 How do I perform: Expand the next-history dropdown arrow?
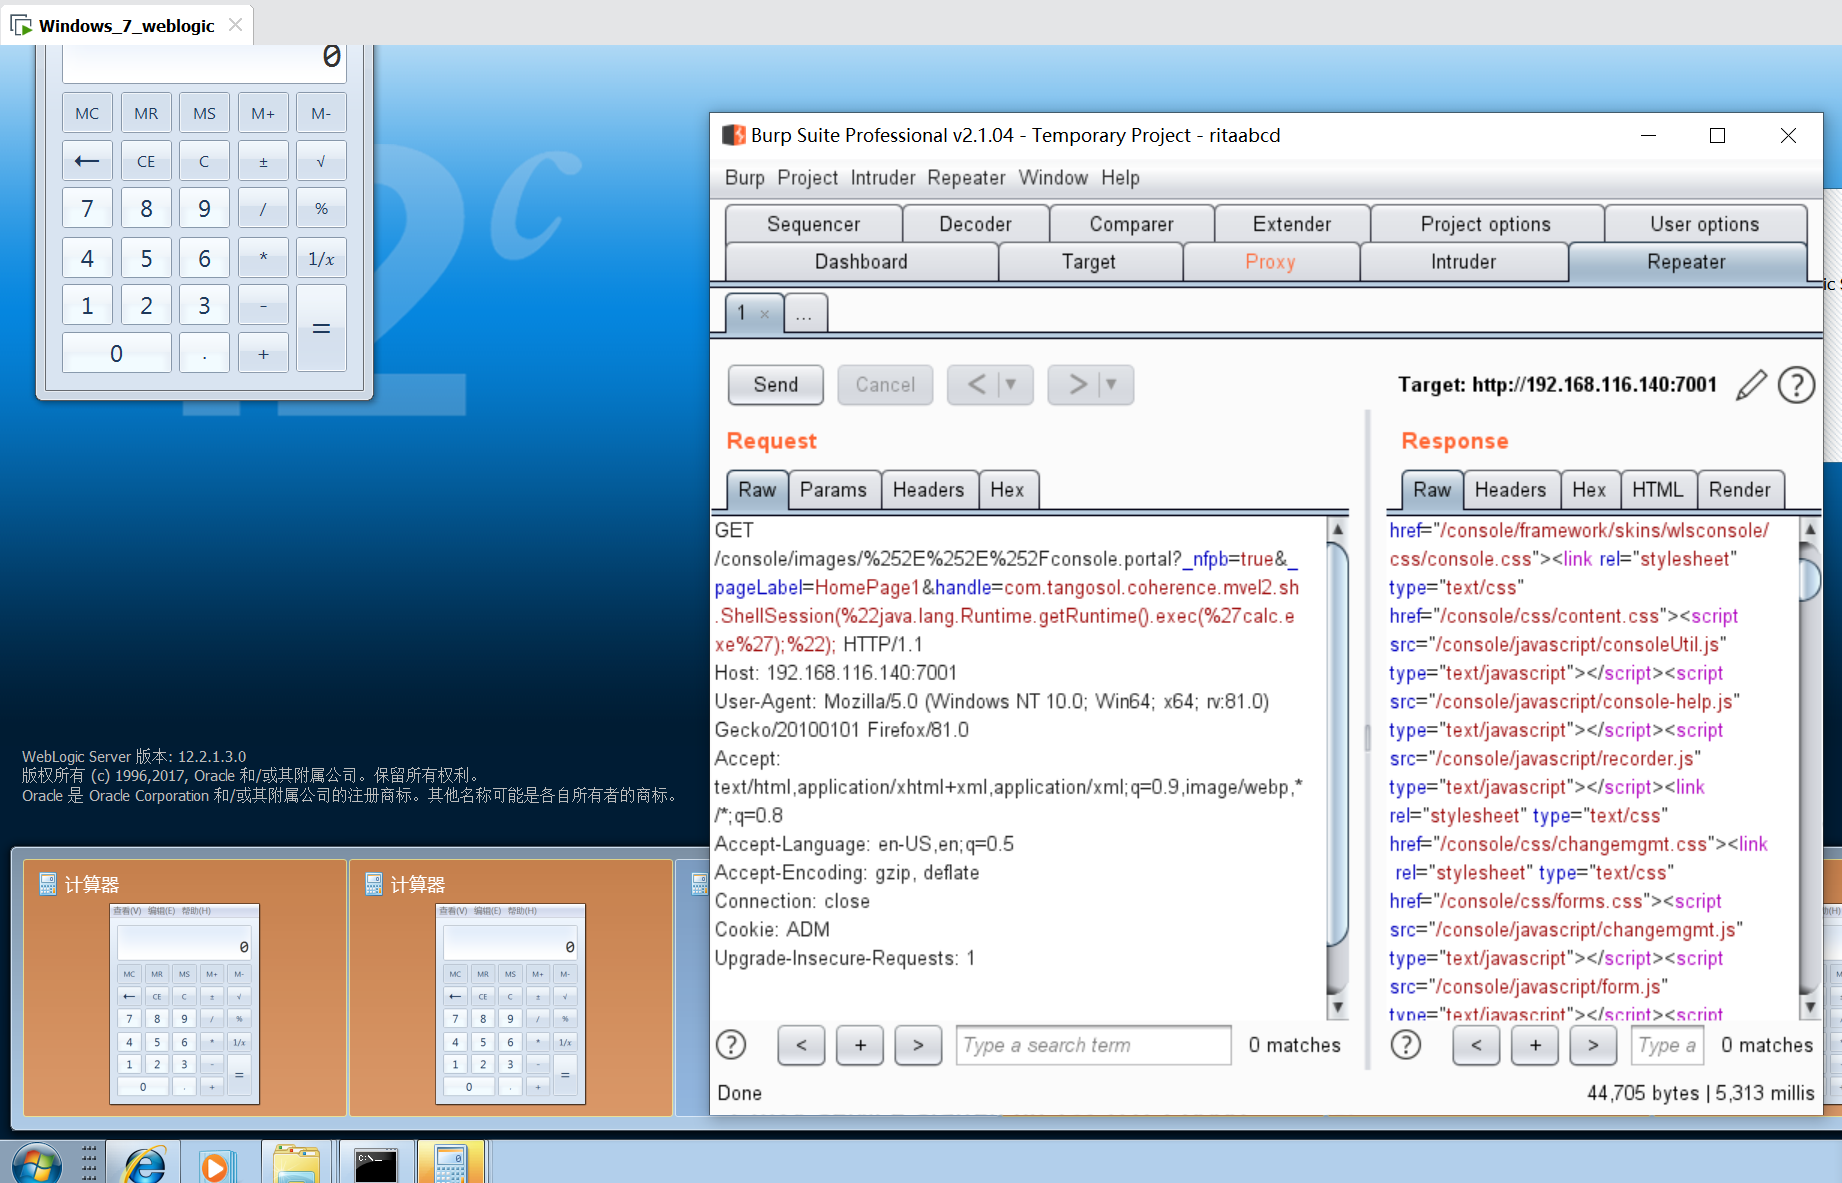(1111, 384)
